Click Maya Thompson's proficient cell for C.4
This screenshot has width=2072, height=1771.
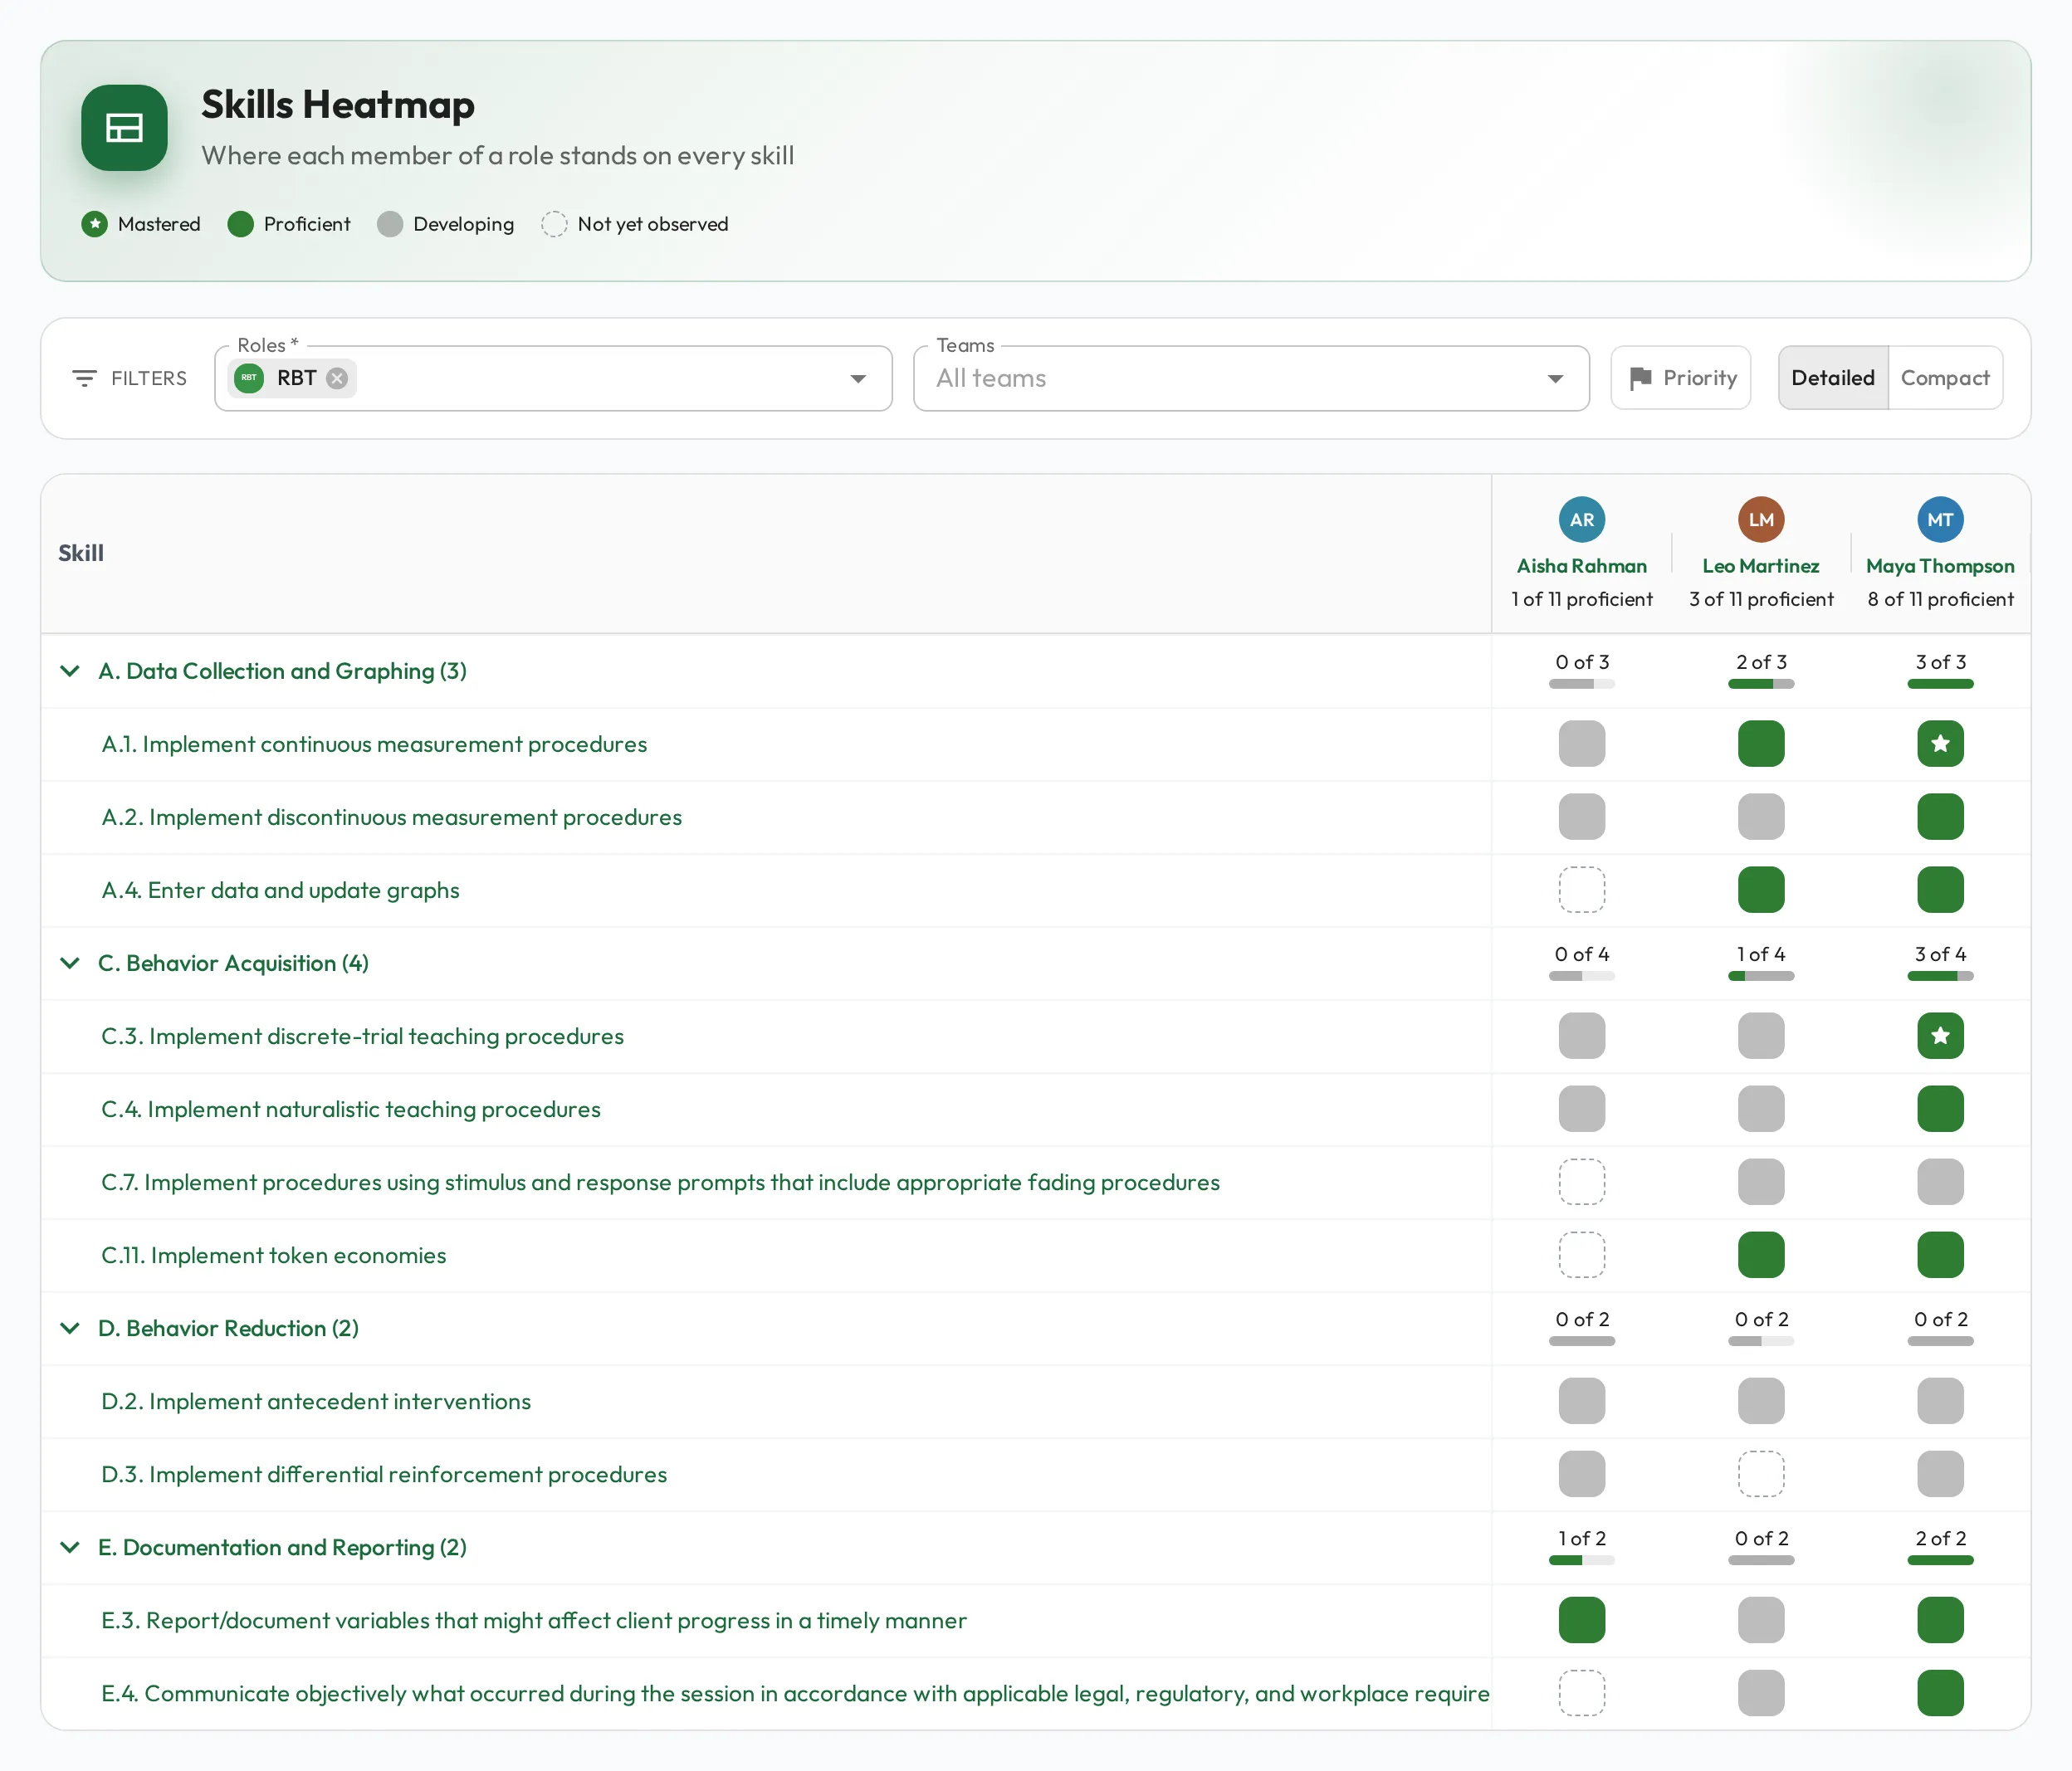coord(1940,1109)
